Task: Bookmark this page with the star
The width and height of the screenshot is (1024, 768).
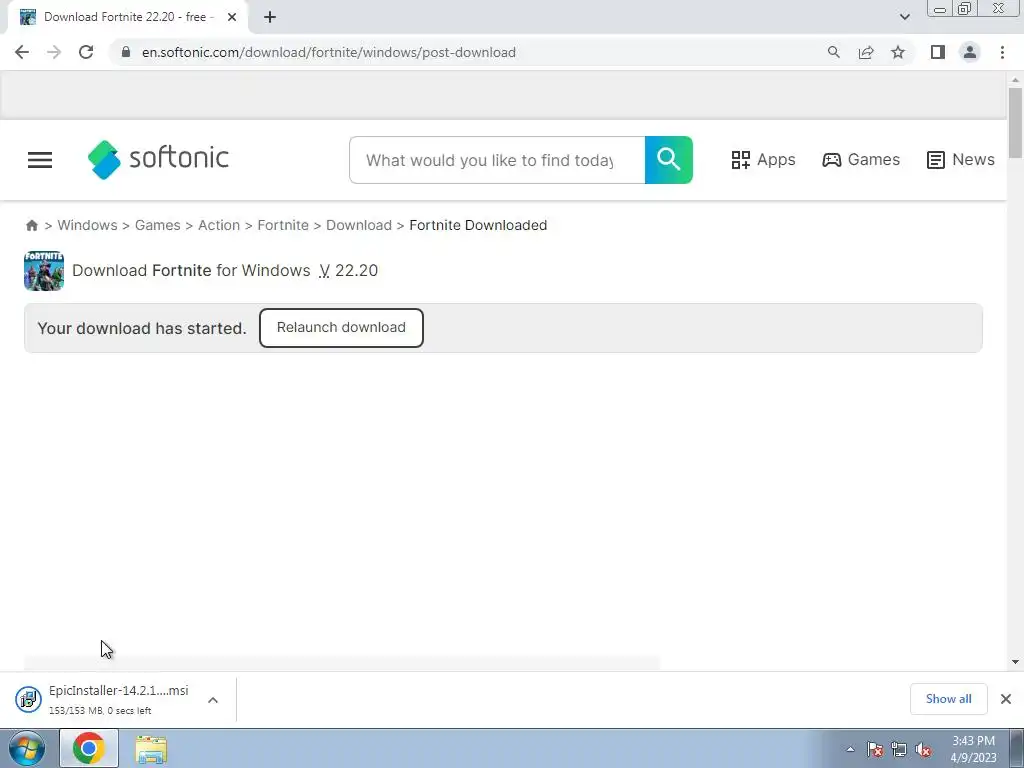Action: coord(898,52)
